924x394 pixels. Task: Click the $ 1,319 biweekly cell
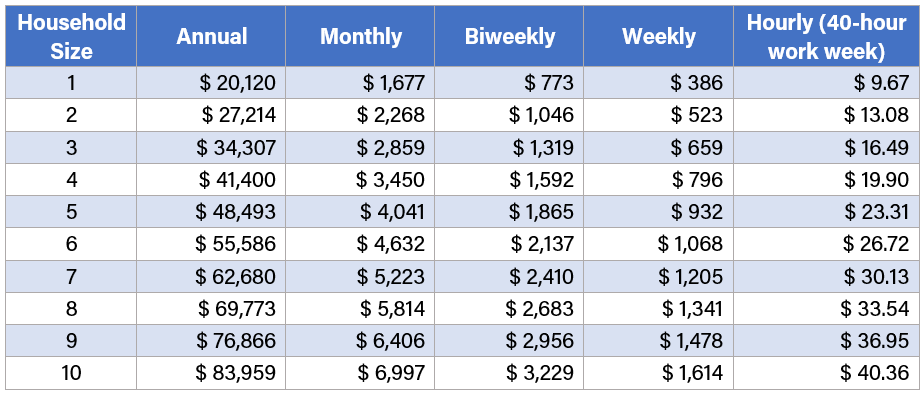click(x=509, y=147)
